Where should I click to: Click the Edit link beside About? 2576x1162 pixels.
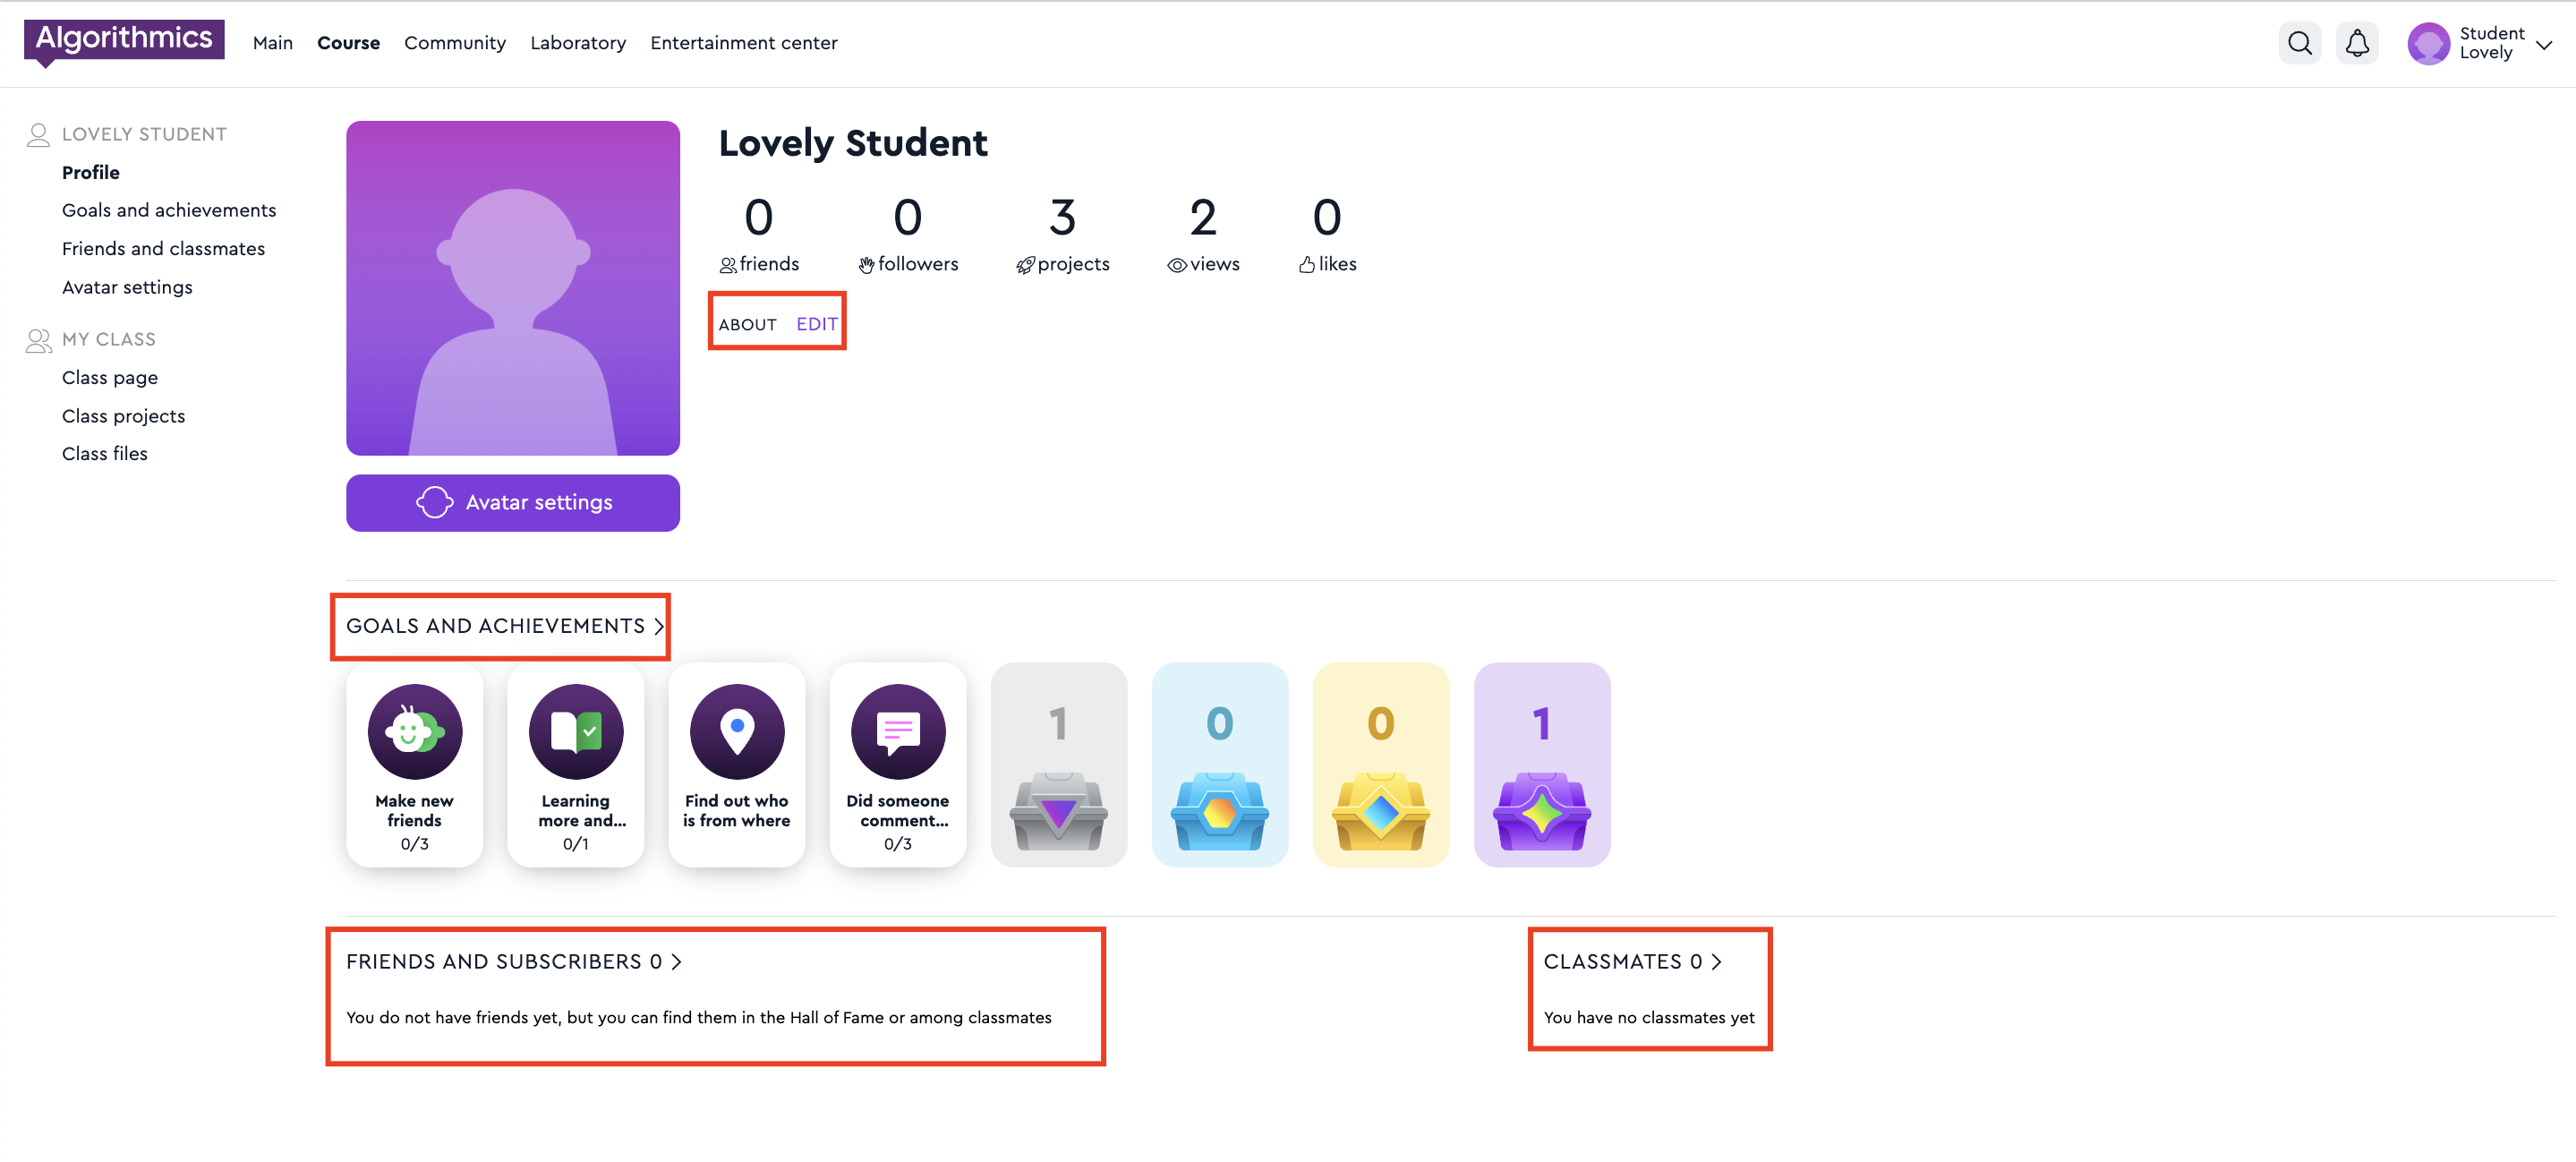816,324
